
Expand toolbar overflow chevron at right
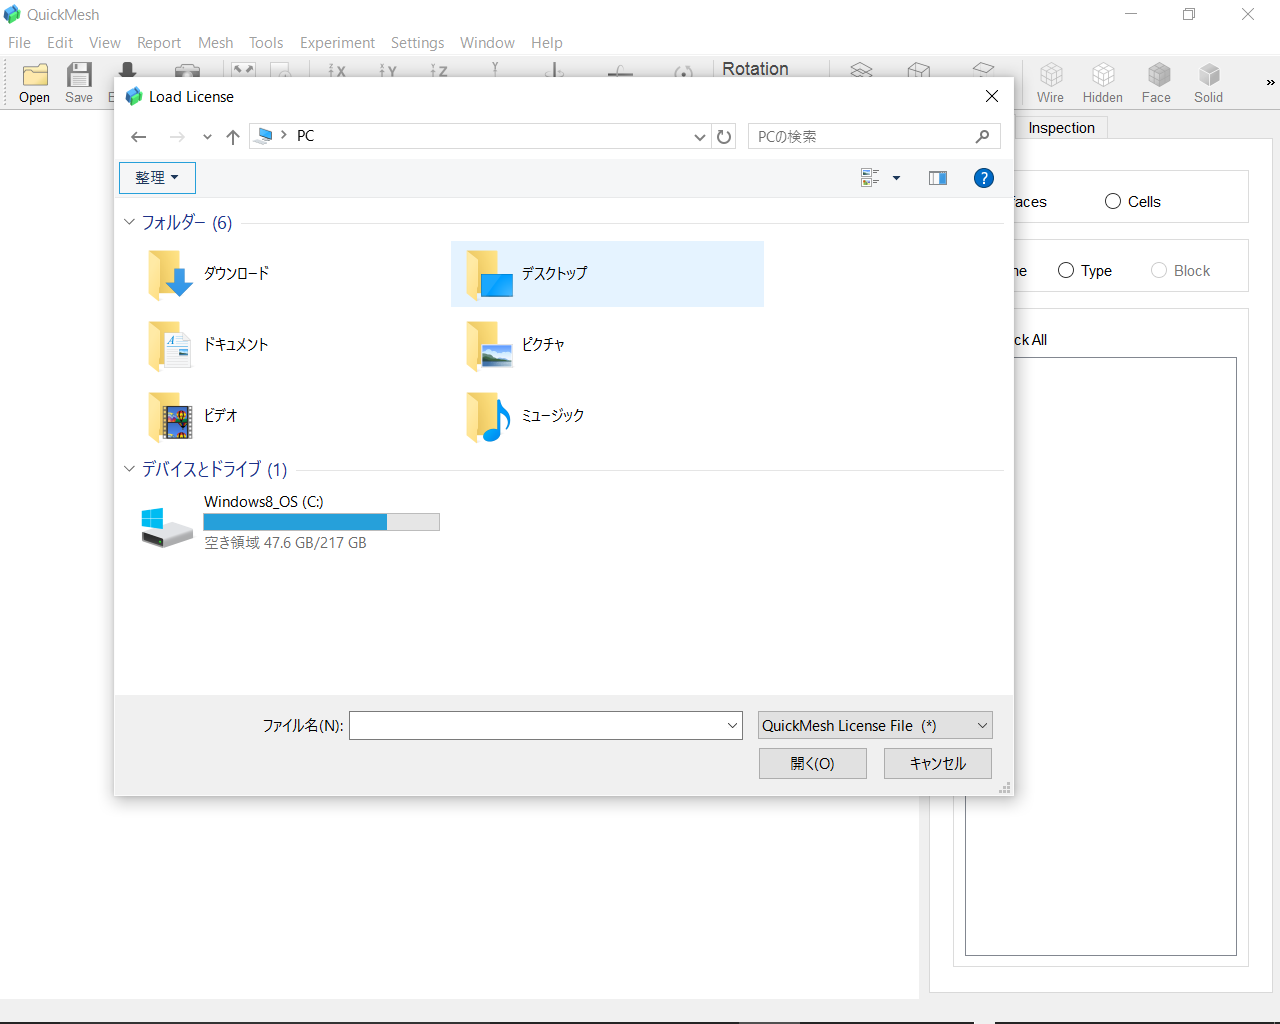point(1270,83)
